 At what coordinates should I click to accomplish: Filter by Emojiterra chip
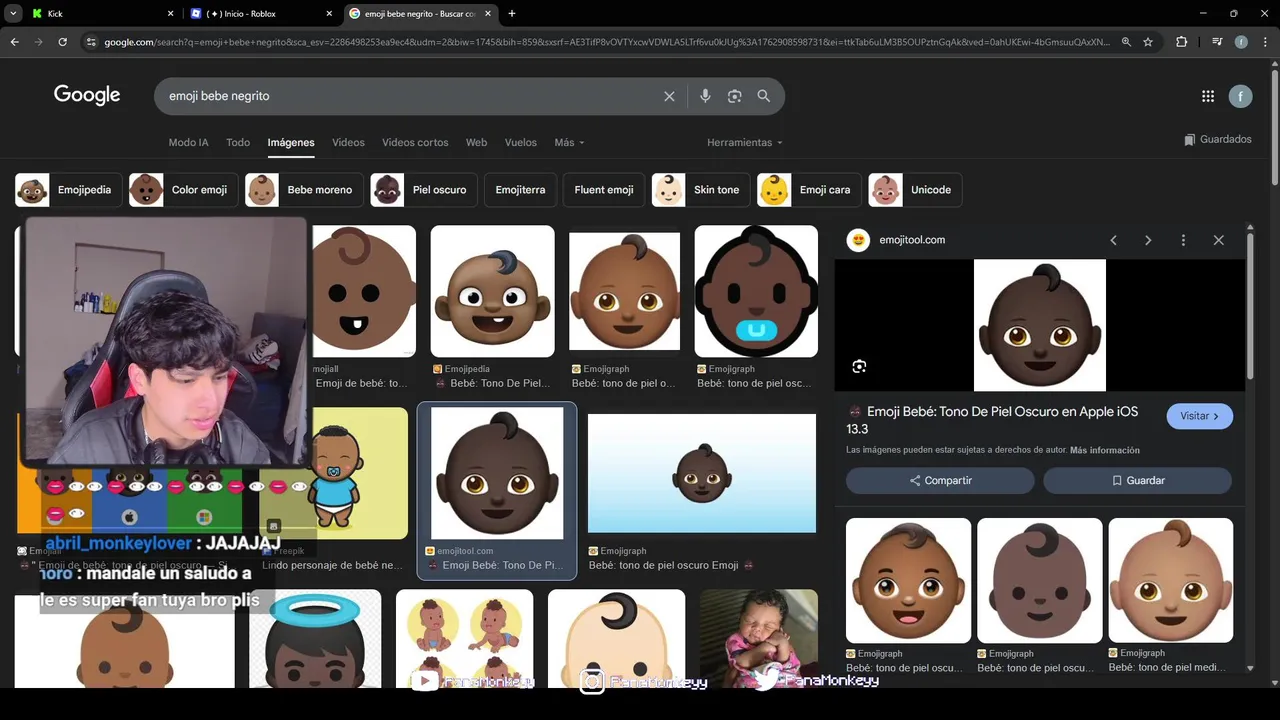point(520,190)
